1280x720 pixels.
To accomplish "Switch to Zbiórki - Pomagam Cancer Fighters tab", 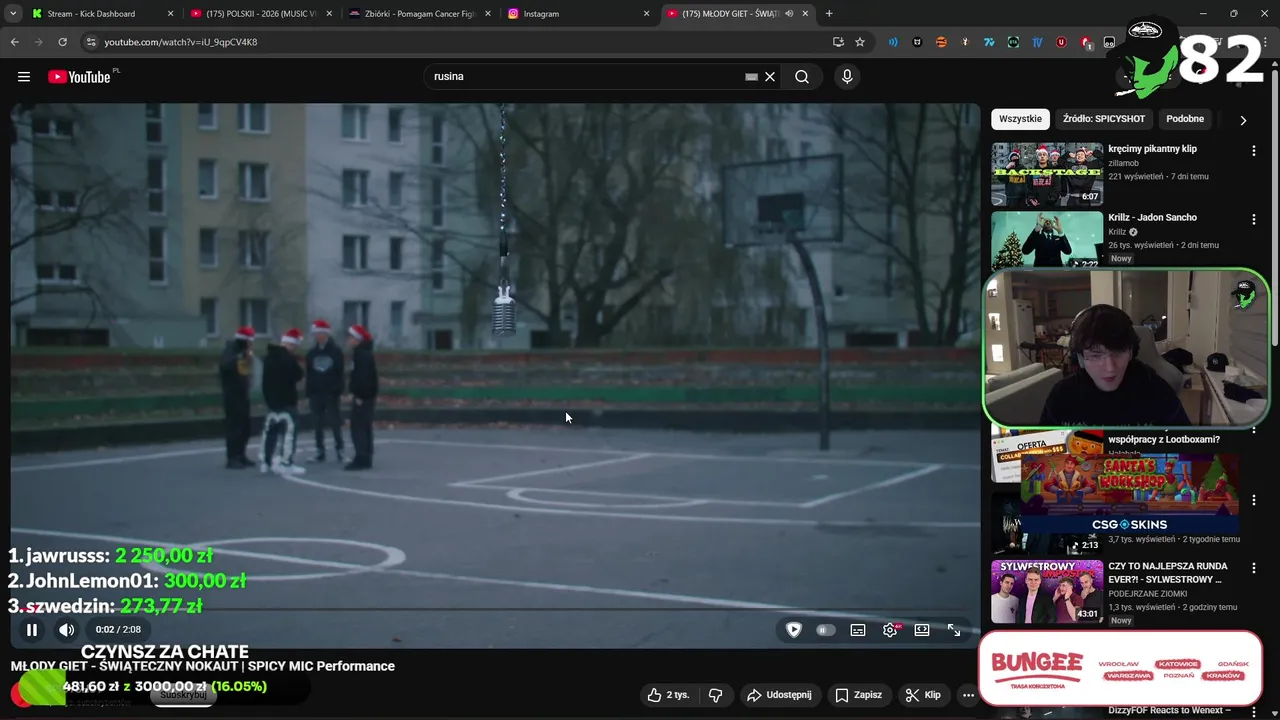I will click(419, 14).
